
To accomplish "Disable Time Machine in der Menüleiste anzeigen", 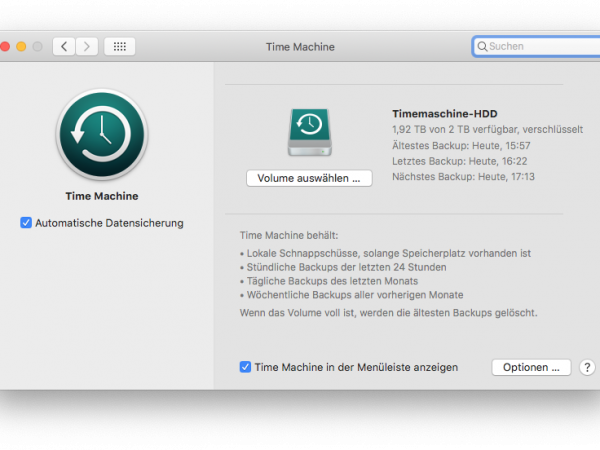I will [x=246, y=367].
